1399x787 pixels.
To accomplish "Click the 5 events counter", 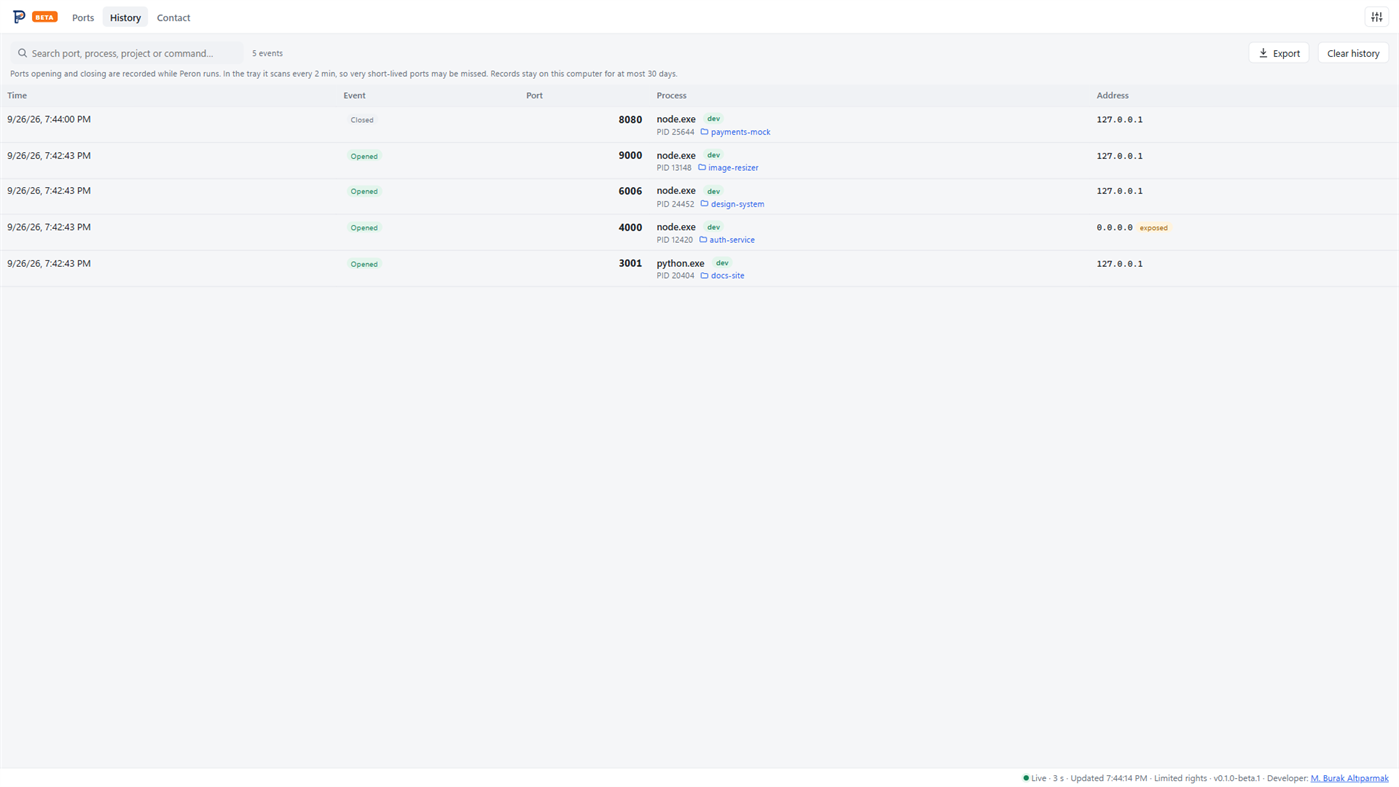I will tap(267, 53).
